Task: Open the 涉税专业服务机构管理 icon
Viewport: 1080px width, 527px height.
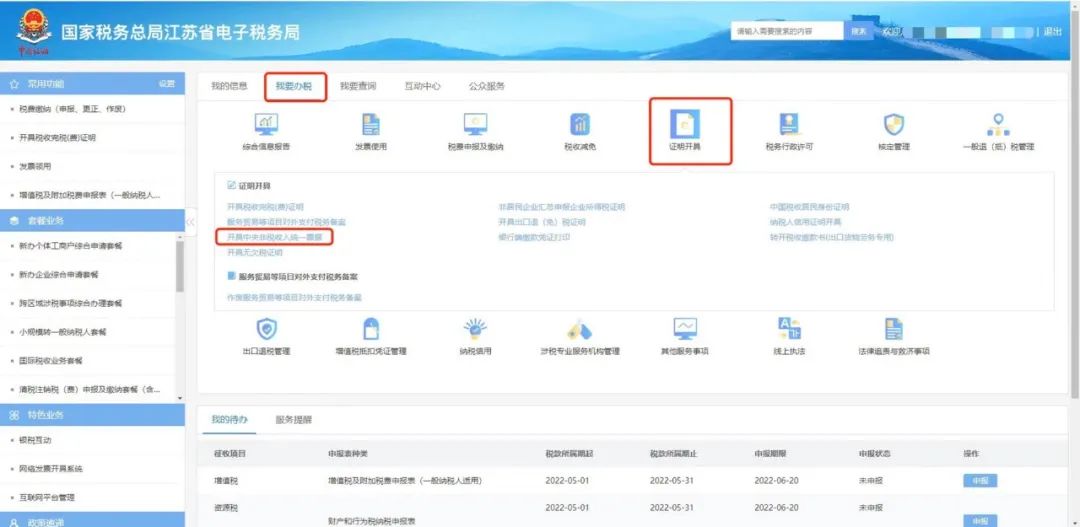Action: click(x=580, y=329)
